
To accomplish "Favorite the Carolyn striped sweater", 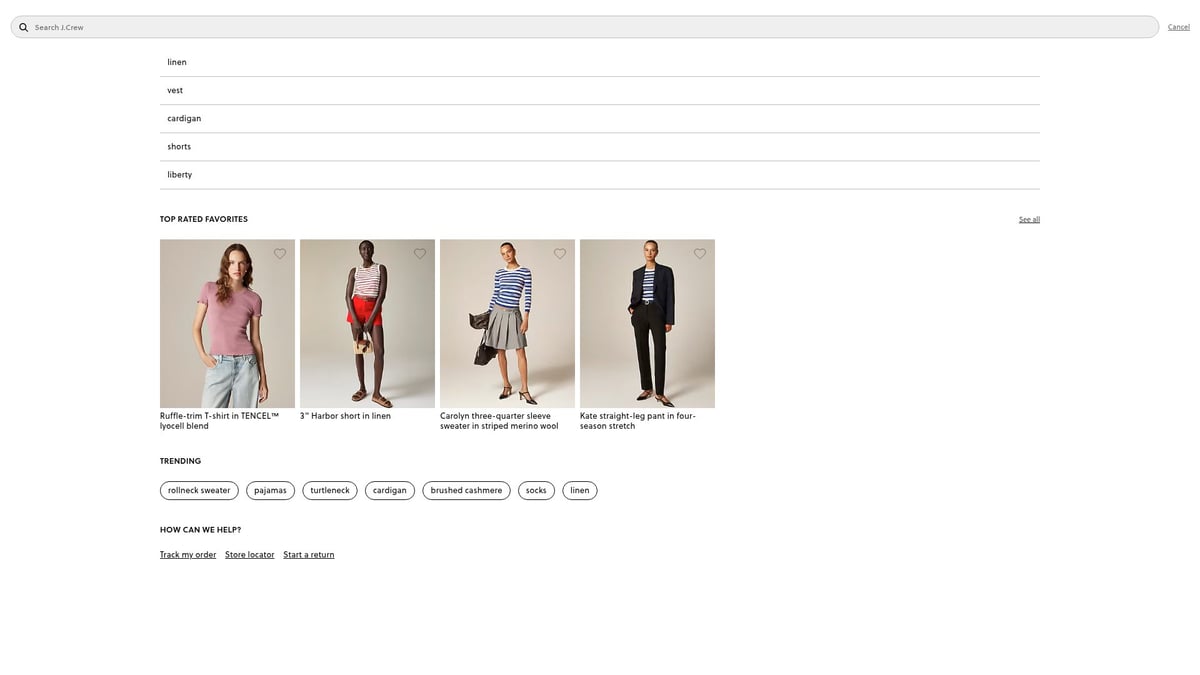I will (x=560, y=254).
